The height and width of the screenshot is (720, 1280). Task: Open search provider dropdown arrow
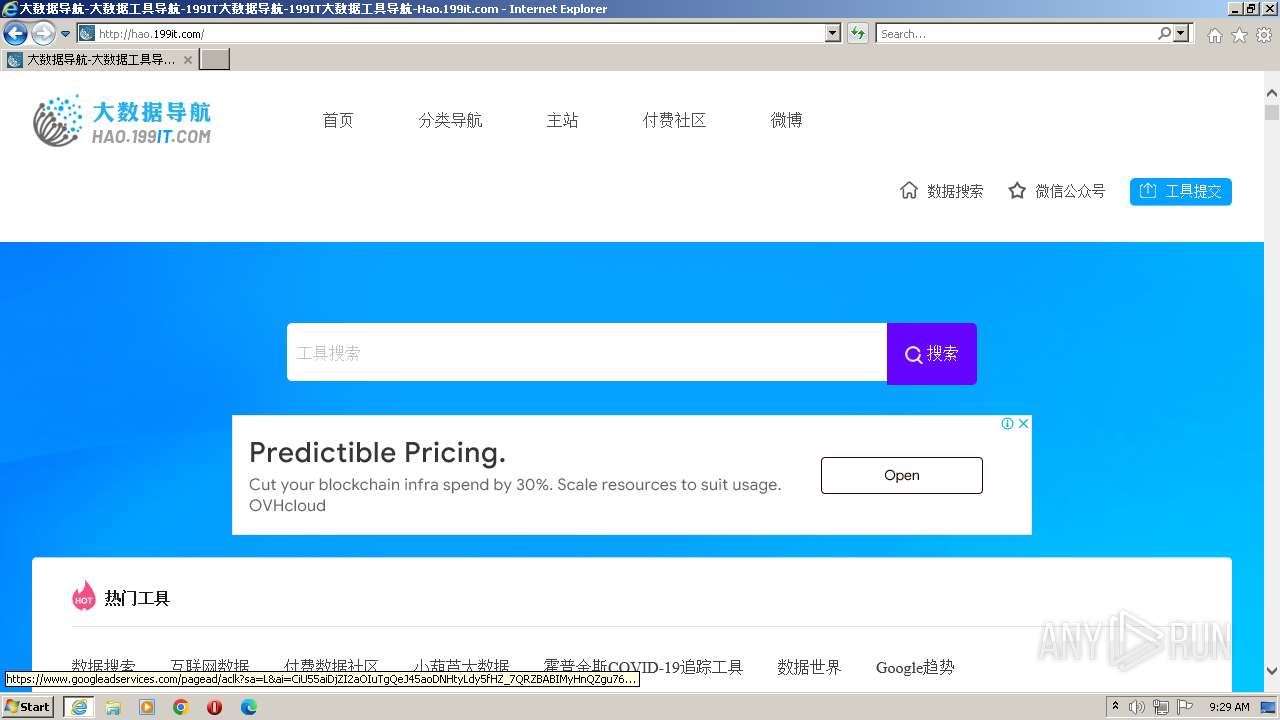pos(1182,33)
